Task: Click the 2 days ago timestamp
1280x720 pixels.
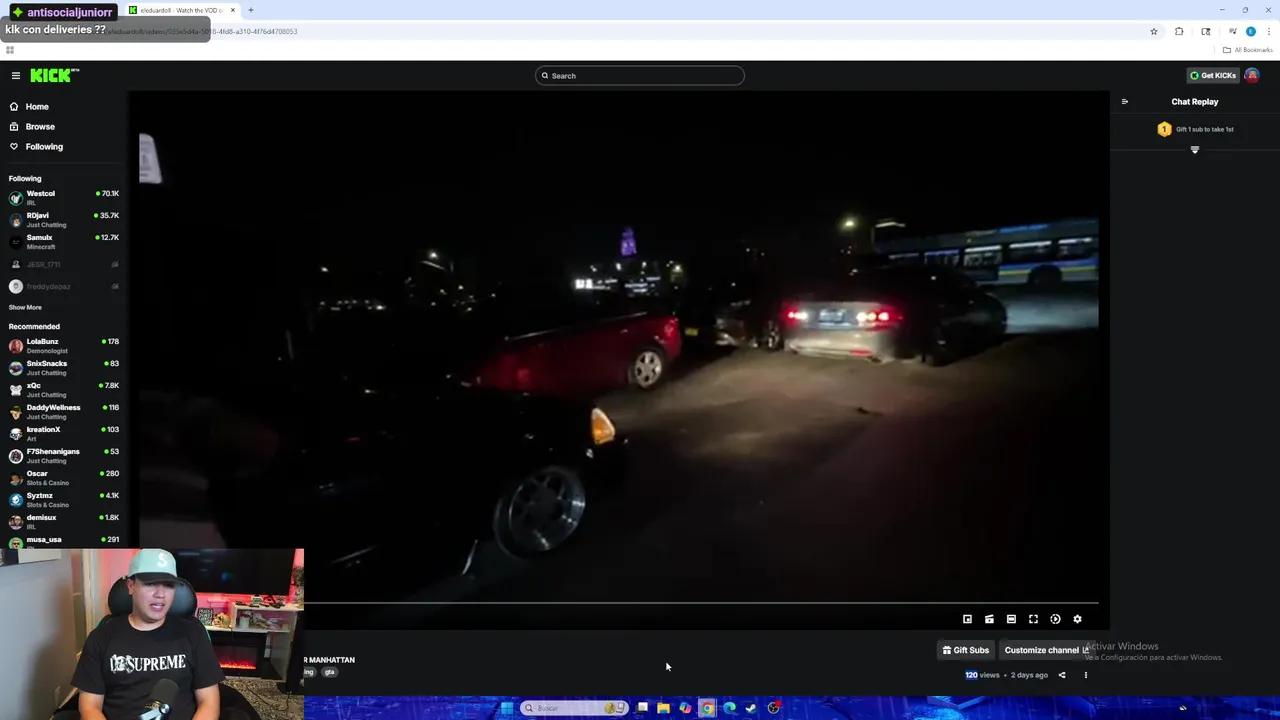Action: (1029, 675)
